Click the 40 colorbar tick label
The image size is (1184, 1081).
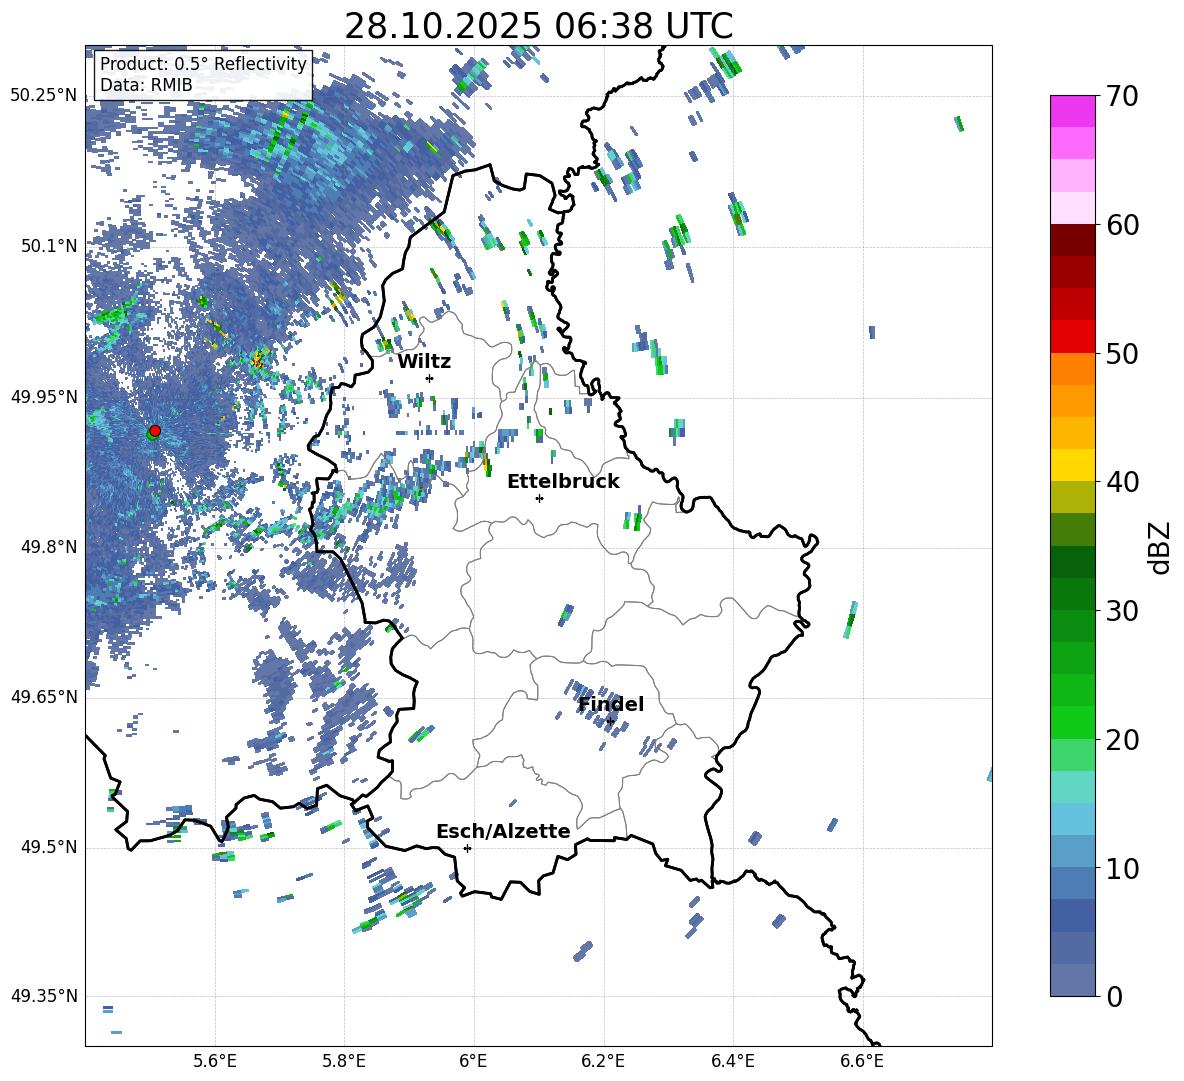point(1122,482)
